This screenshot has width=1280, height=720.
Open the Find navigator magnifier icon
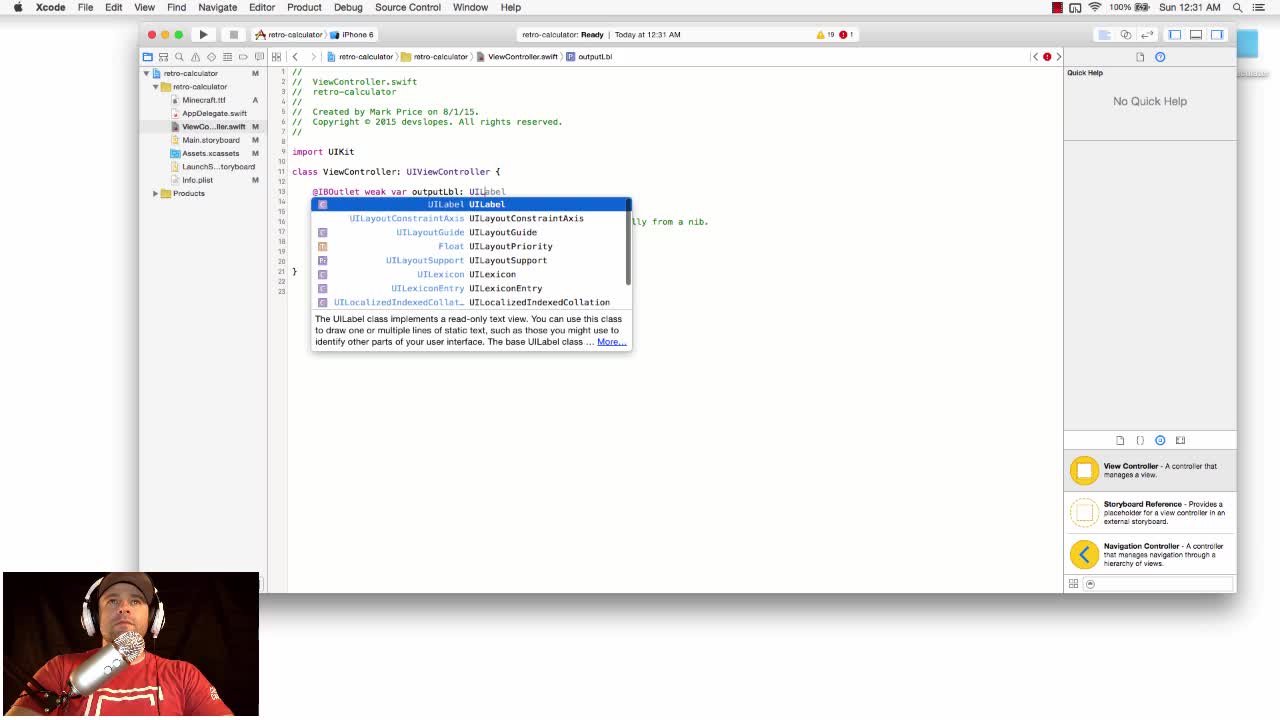(179, 56)
